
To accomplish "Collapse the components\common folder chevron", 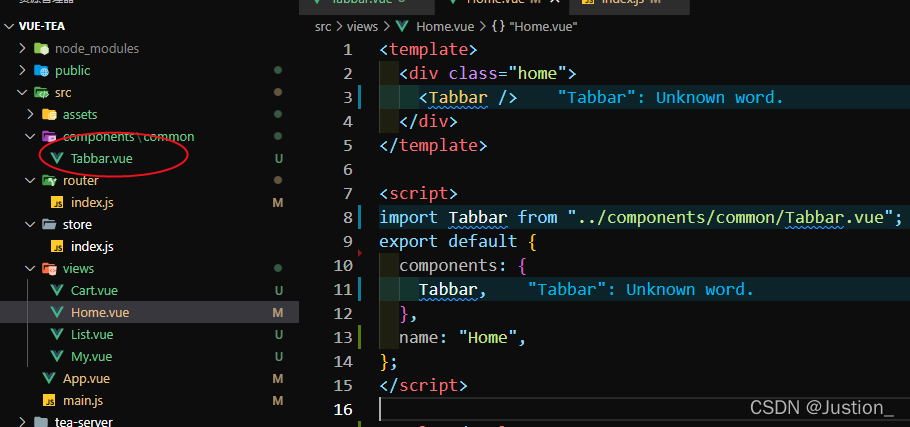I will (30, 136).
